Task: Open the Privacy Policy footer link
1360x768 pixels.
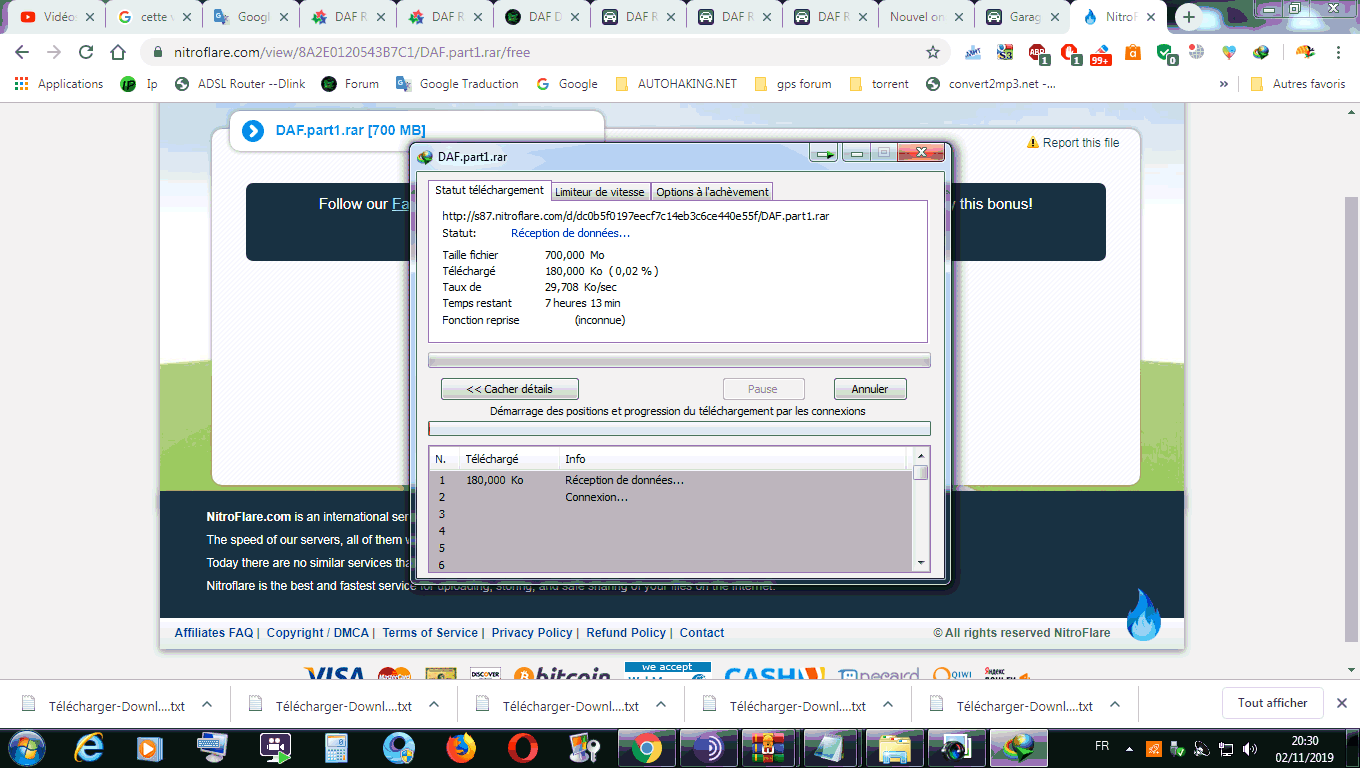Action: coord(532,633)
